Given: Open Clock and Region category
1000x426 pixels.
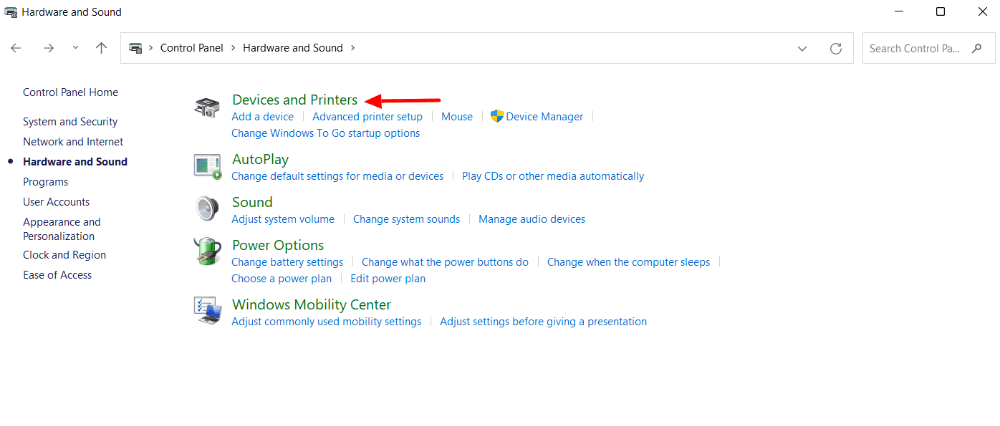Looking at the screenshot, I should point(64,254).
